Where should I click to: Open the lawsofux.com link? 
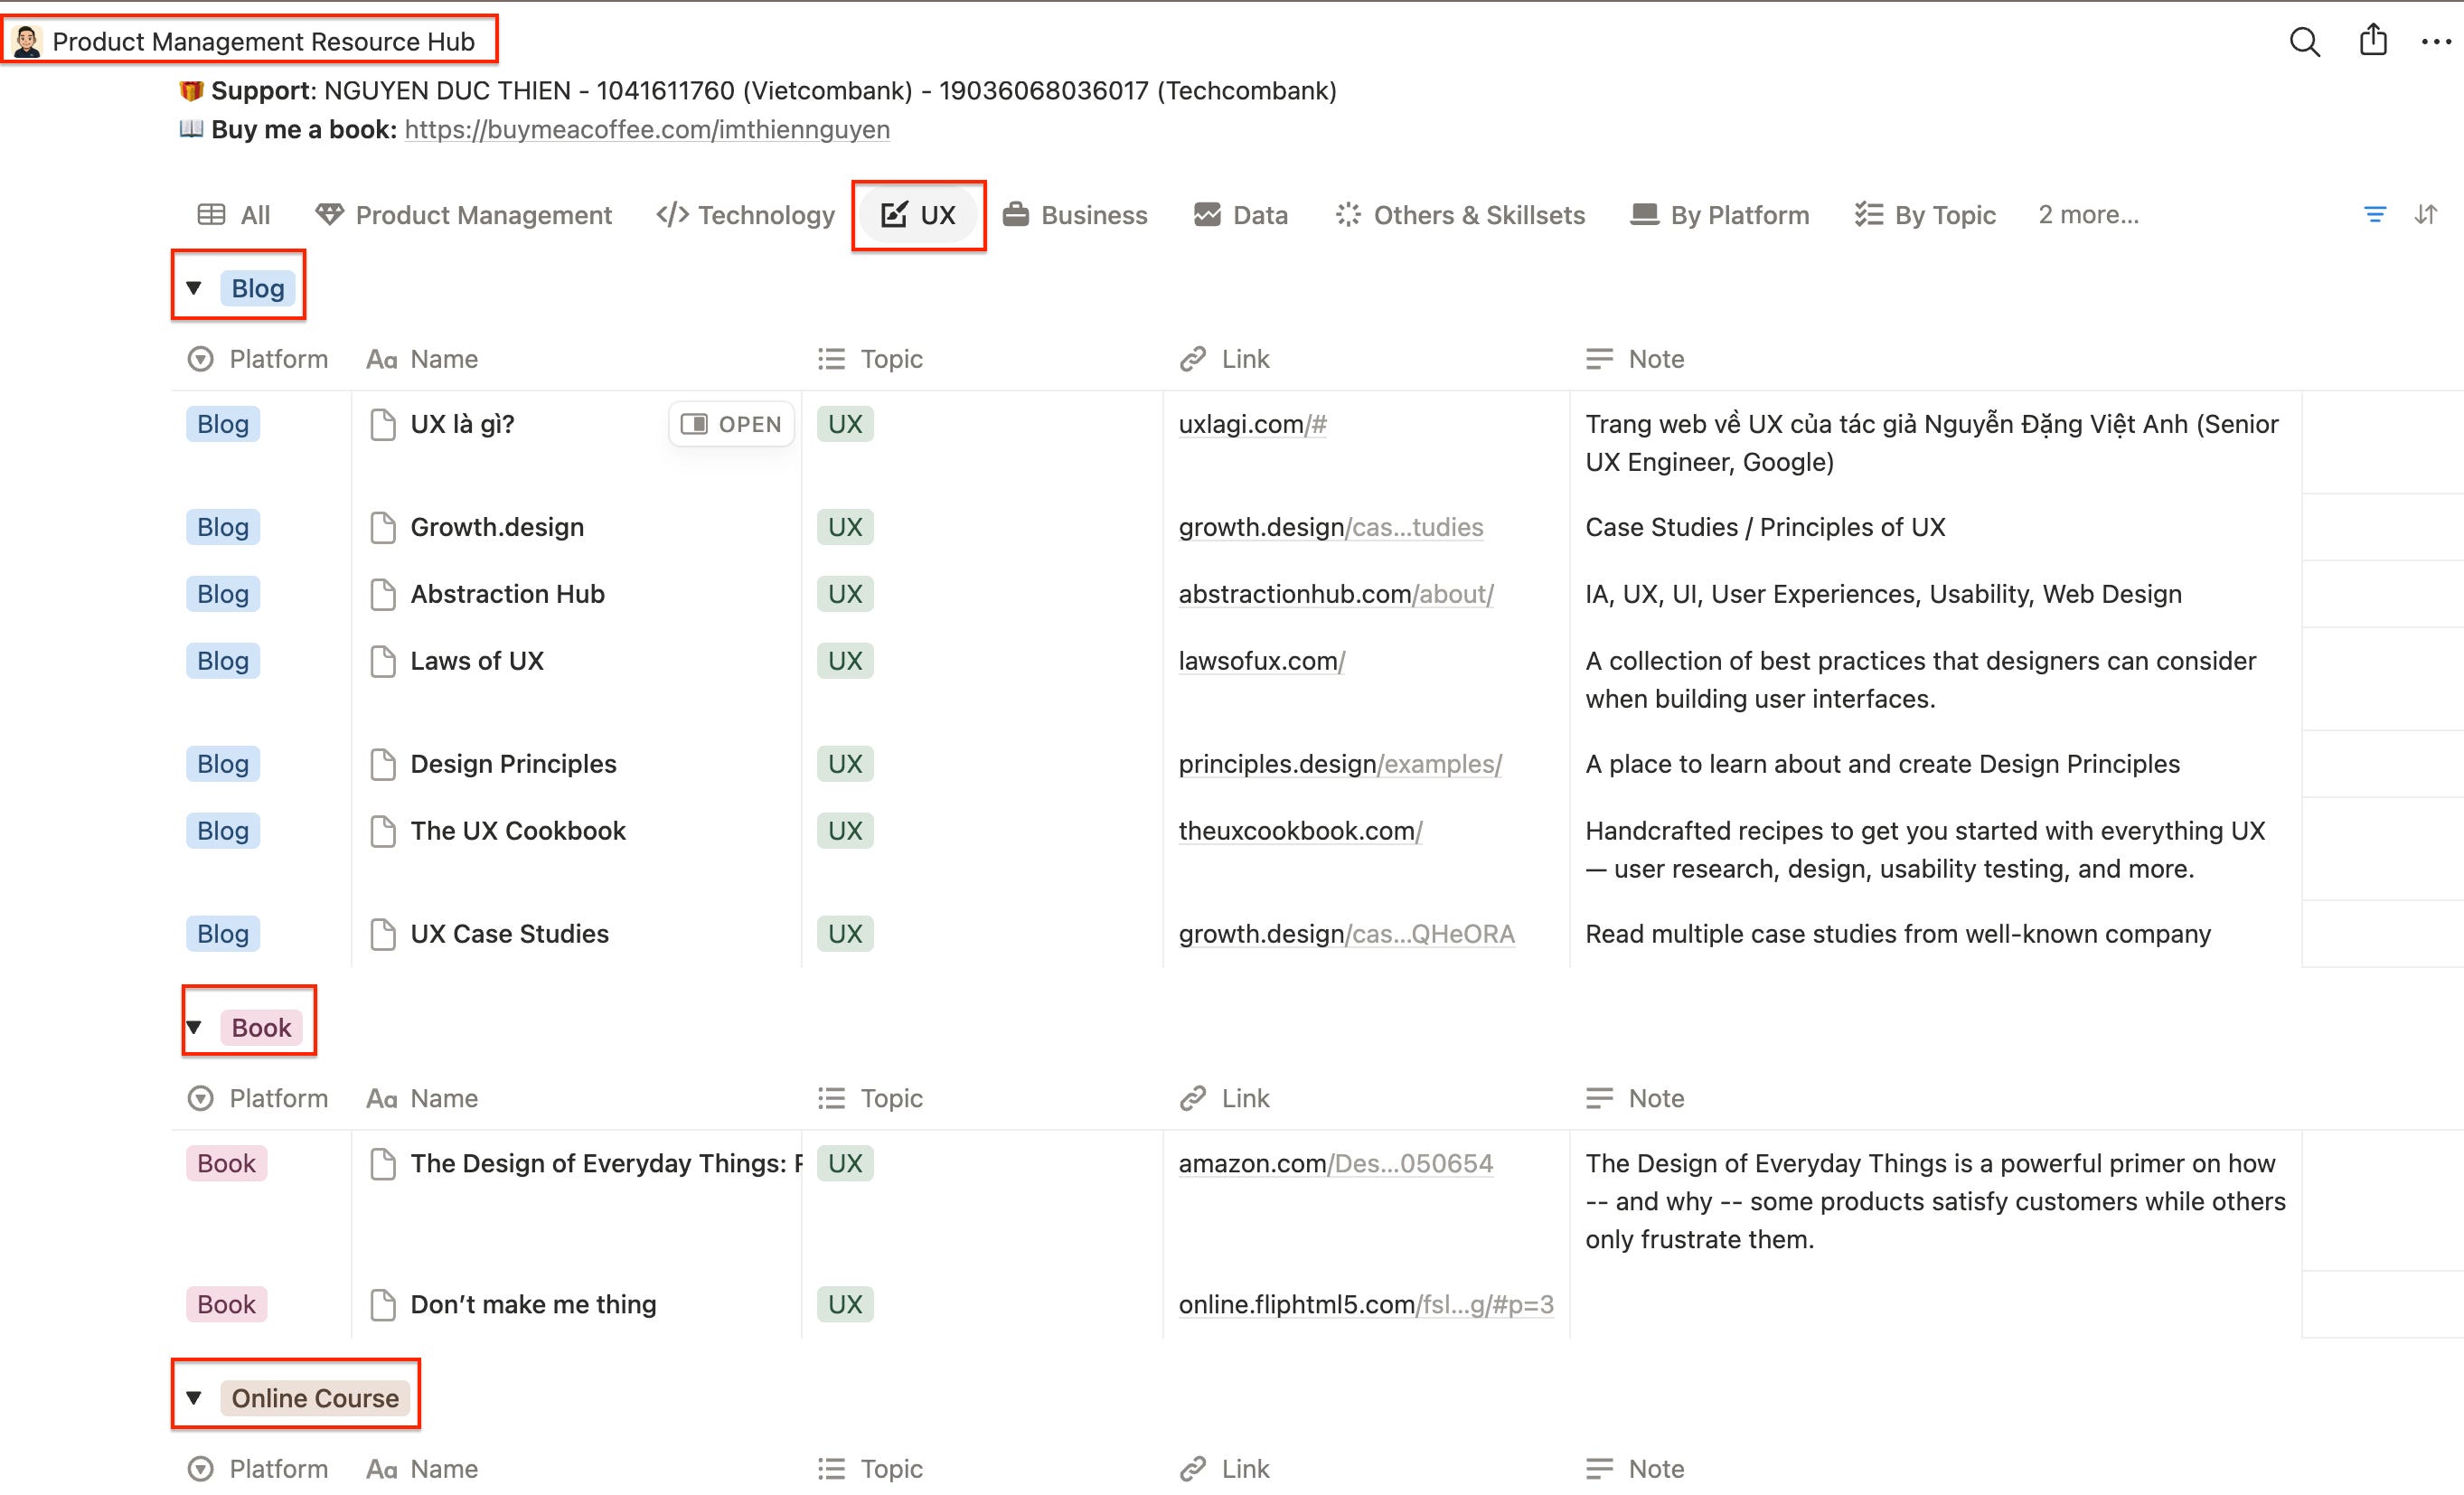point(1261,661)
